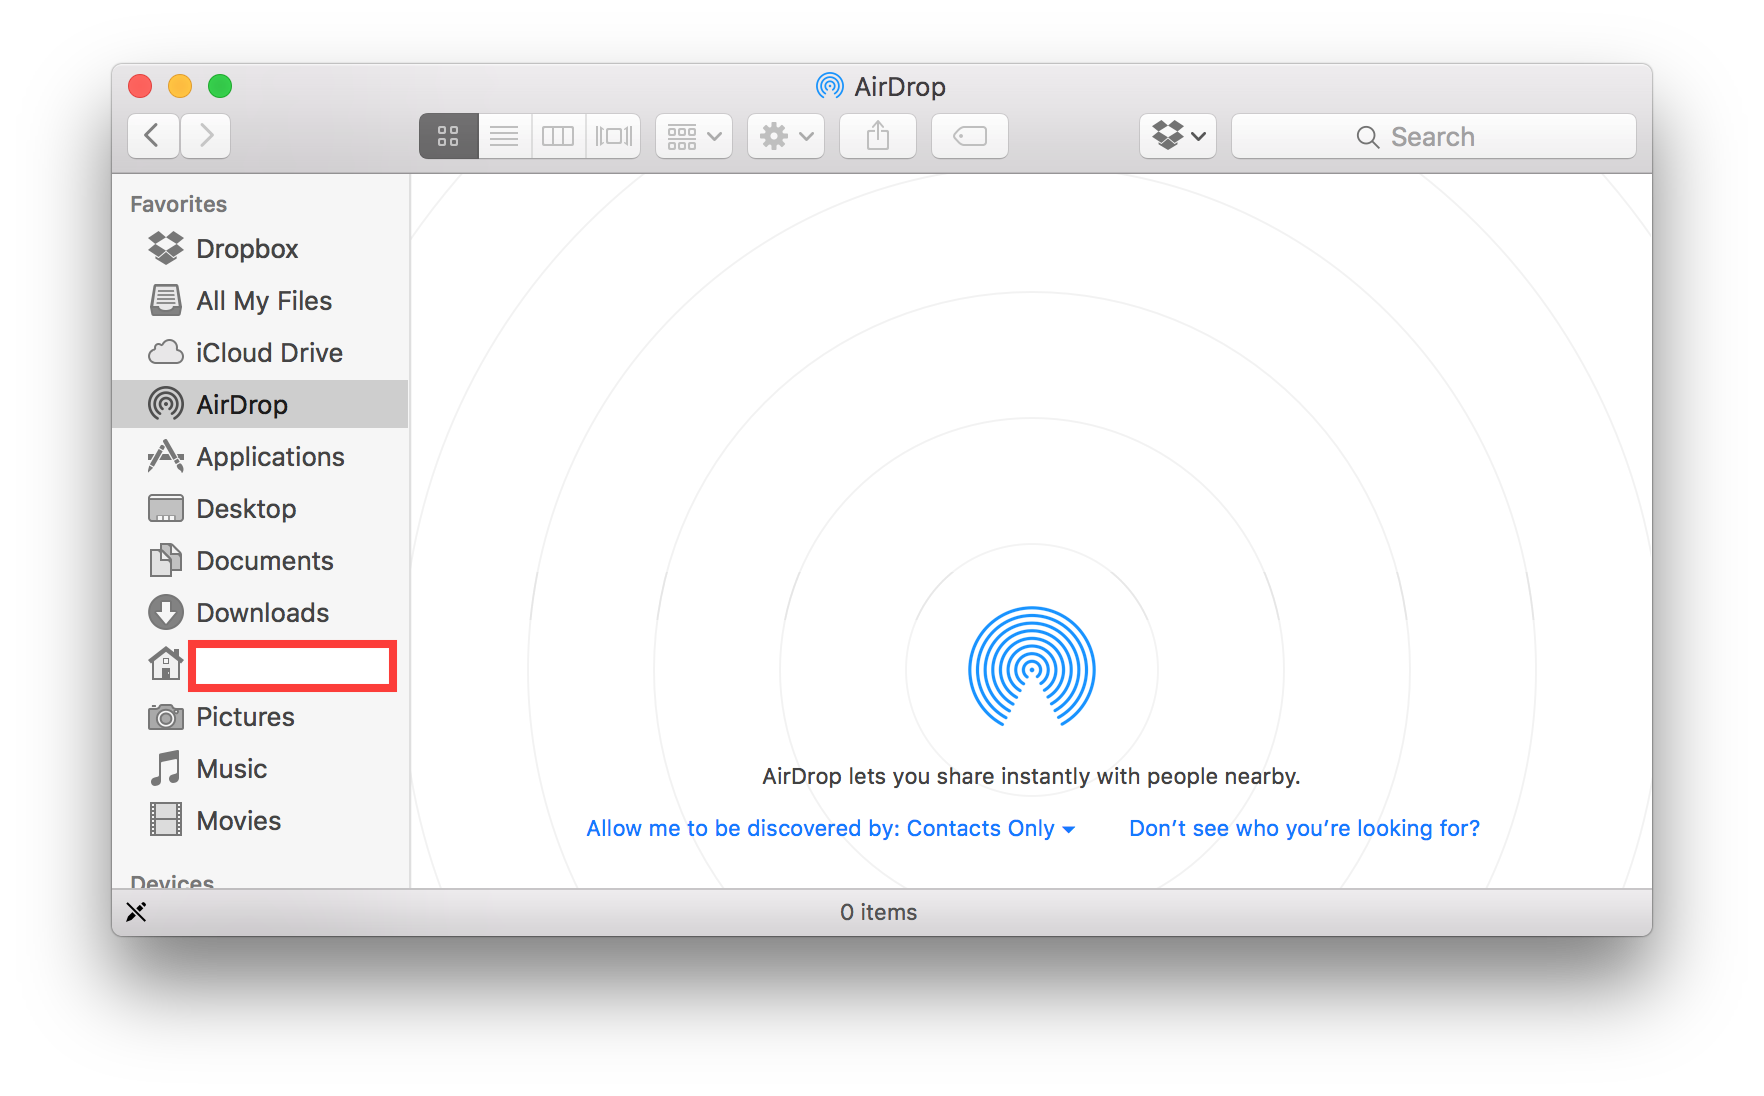This screenshot has height=1096, width=1764.
Task: Select Music in the sidebar
Action: (x=260, y=769)
